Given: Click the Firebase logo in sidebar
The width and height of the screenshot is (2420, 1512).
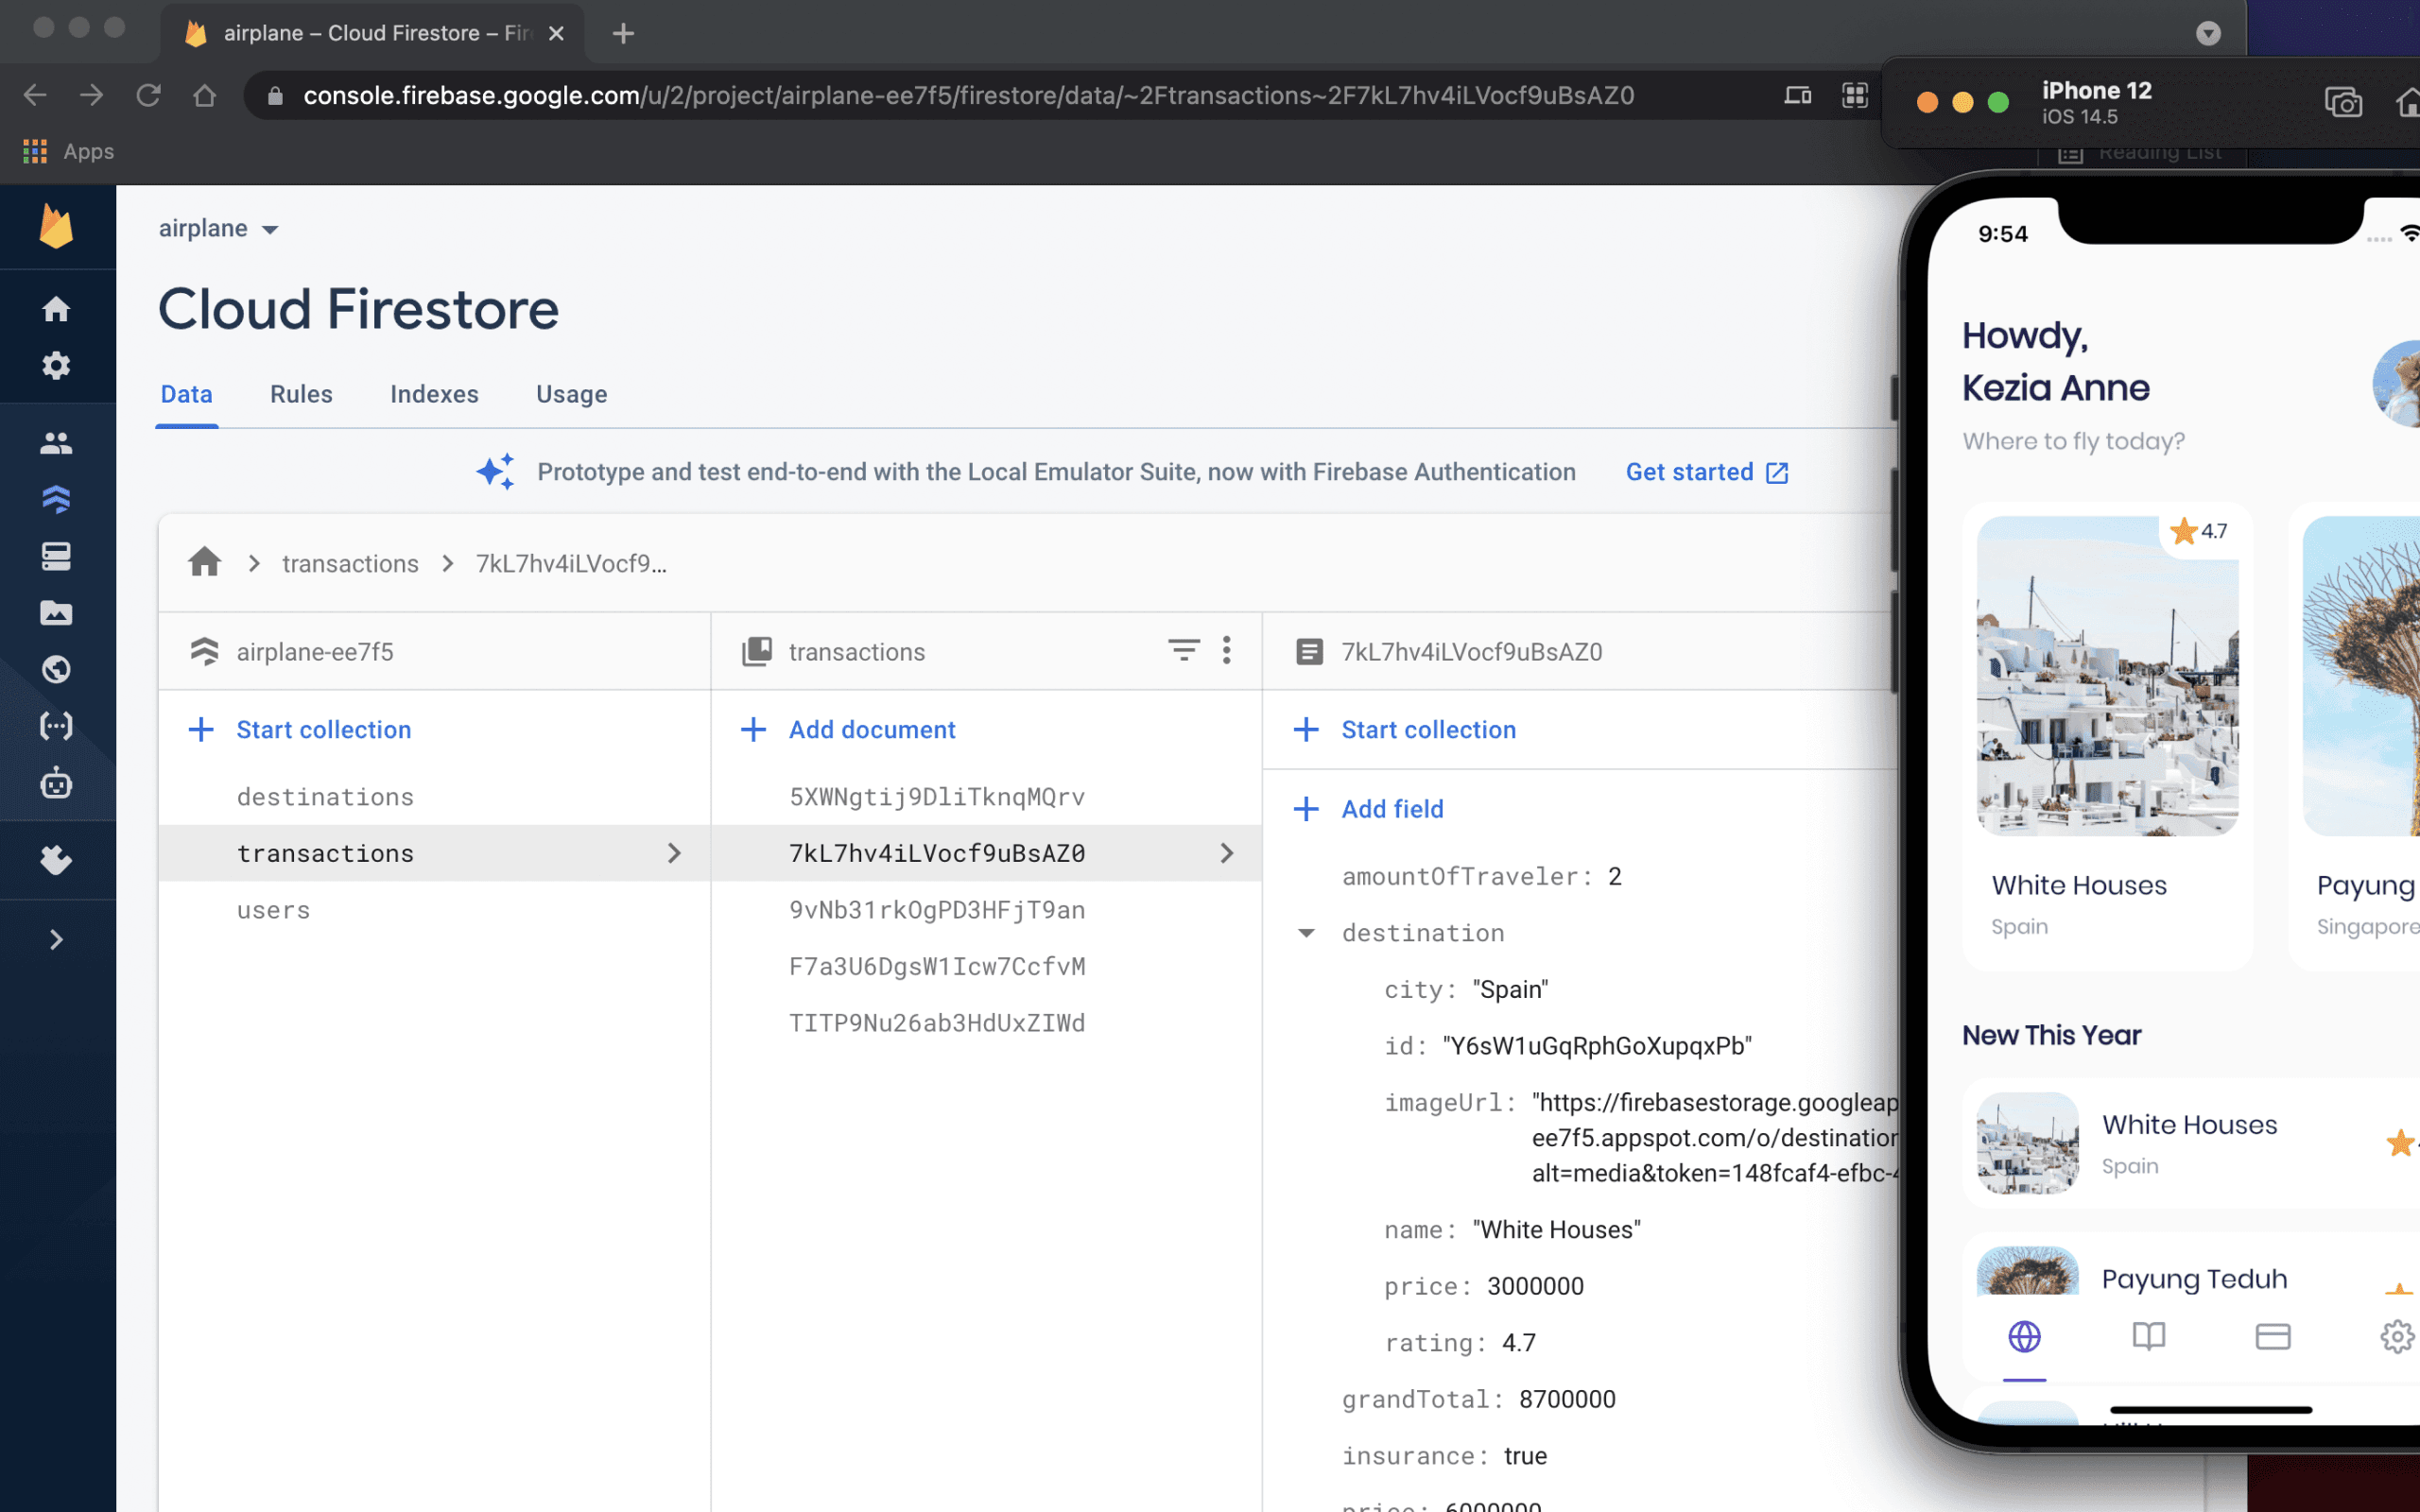Looking at the screenshot, I should pos(56,227).
